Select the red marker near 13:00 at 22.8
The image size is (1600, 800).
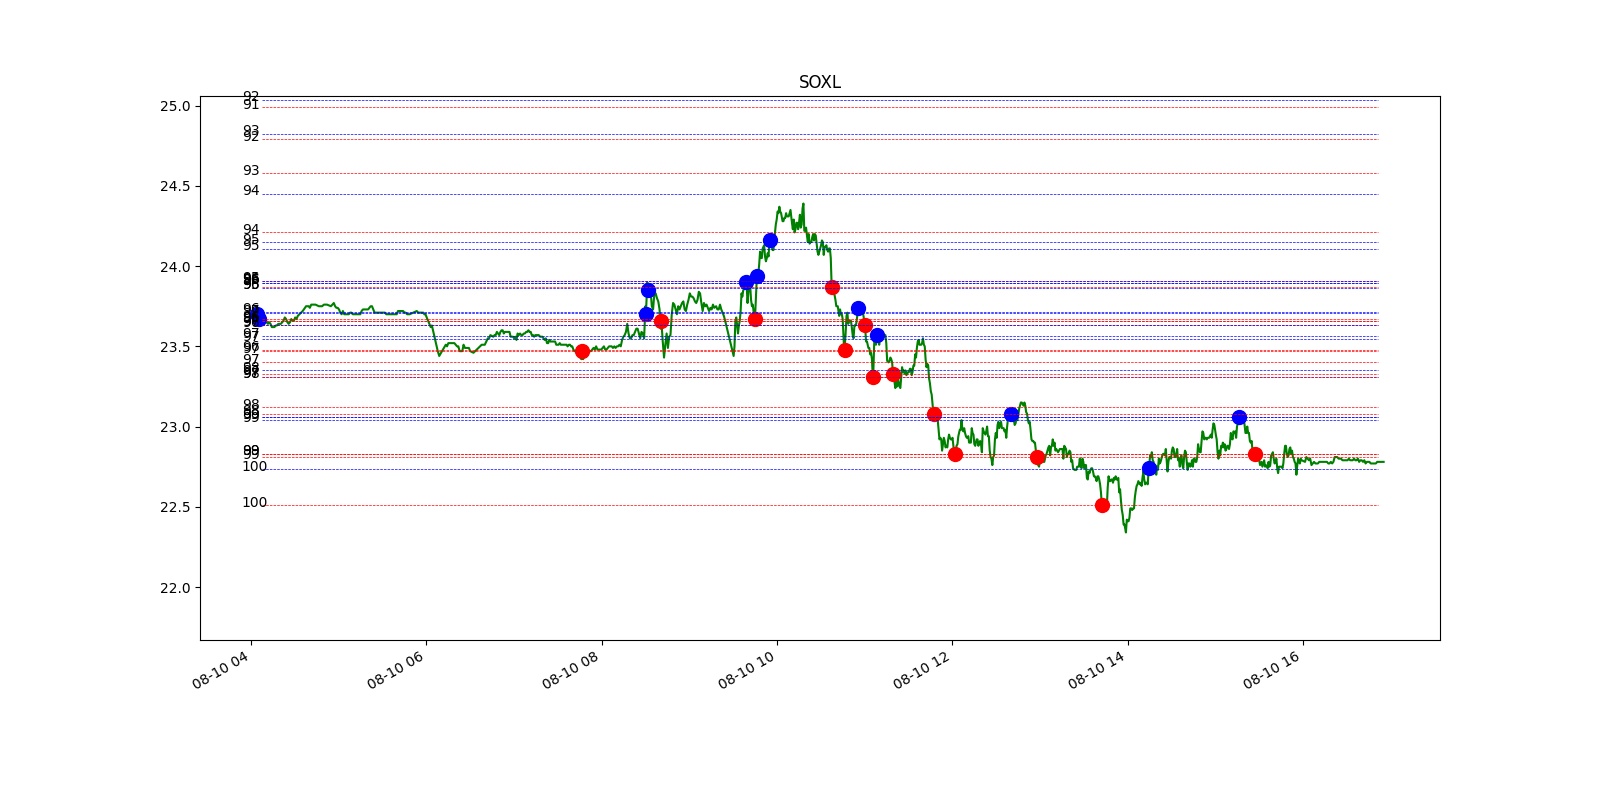click(x=1037, y=457)
